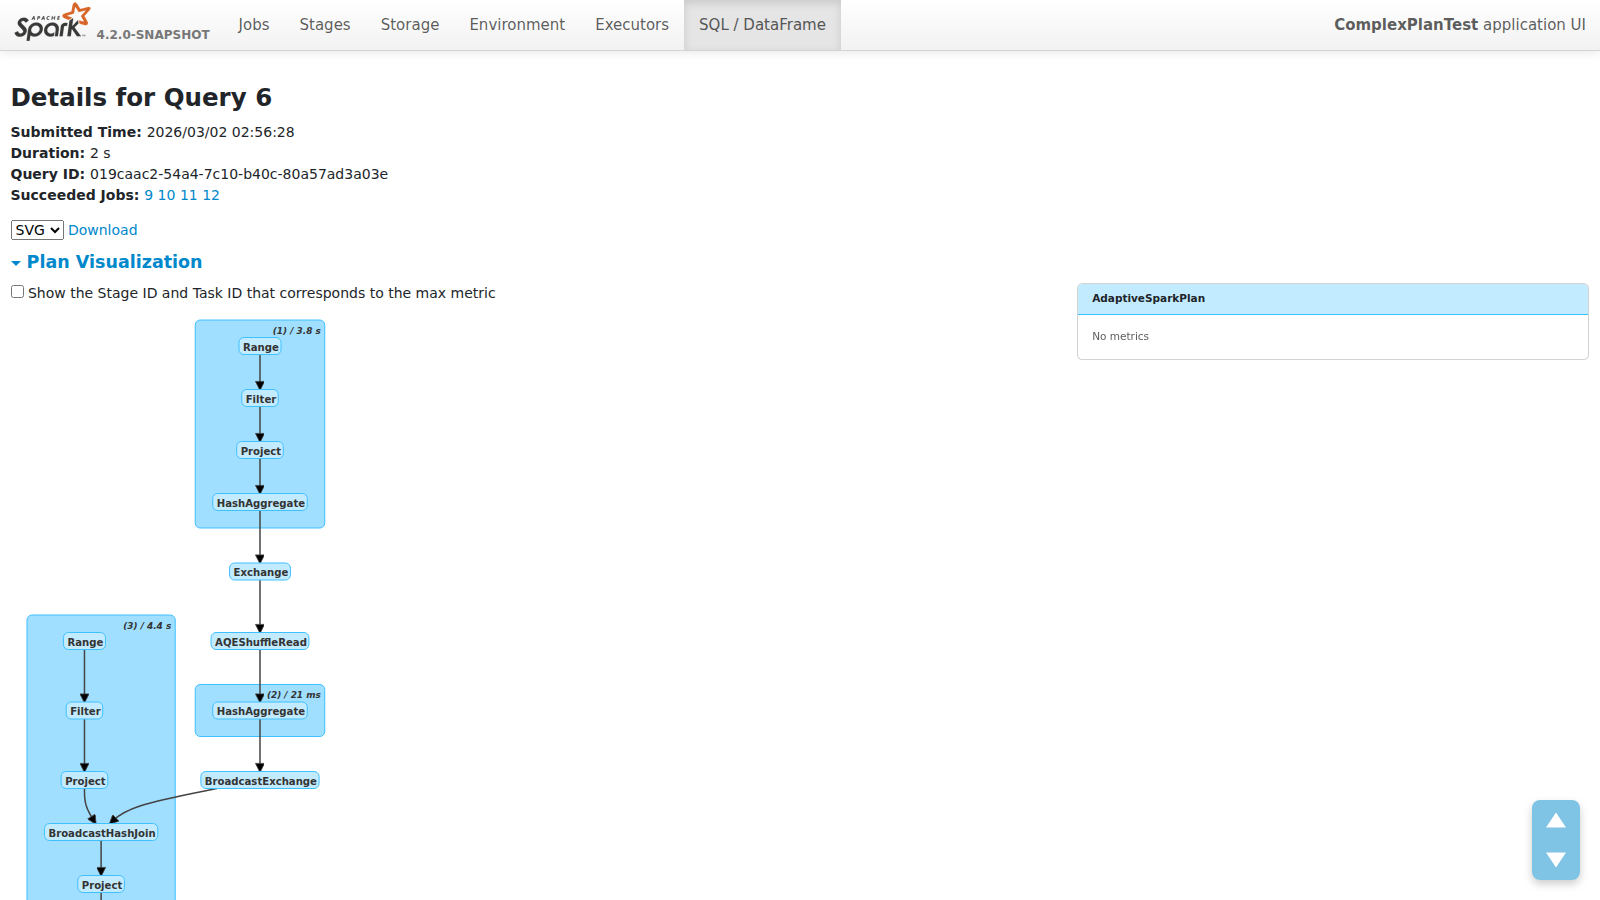
Task: Click the BroadcastHashJoin node
Action: 101,831
